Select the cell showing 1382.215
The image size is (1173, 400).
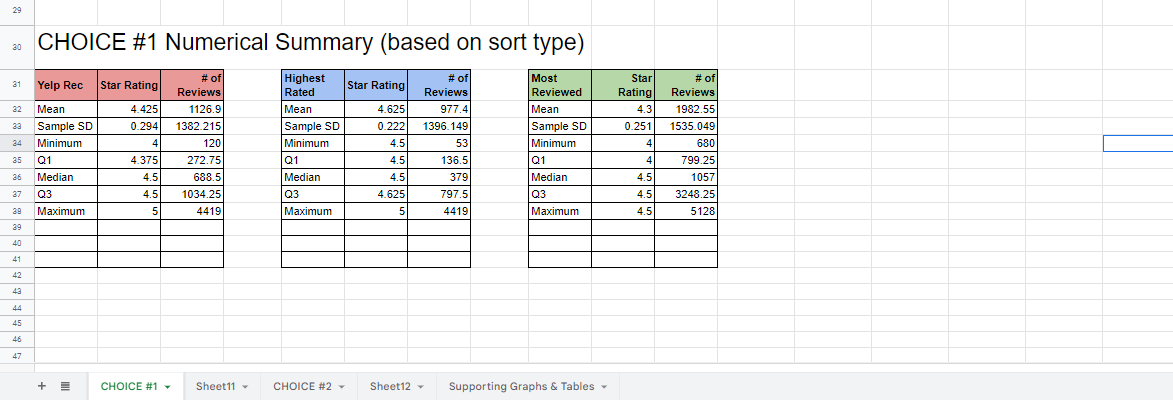192,126
